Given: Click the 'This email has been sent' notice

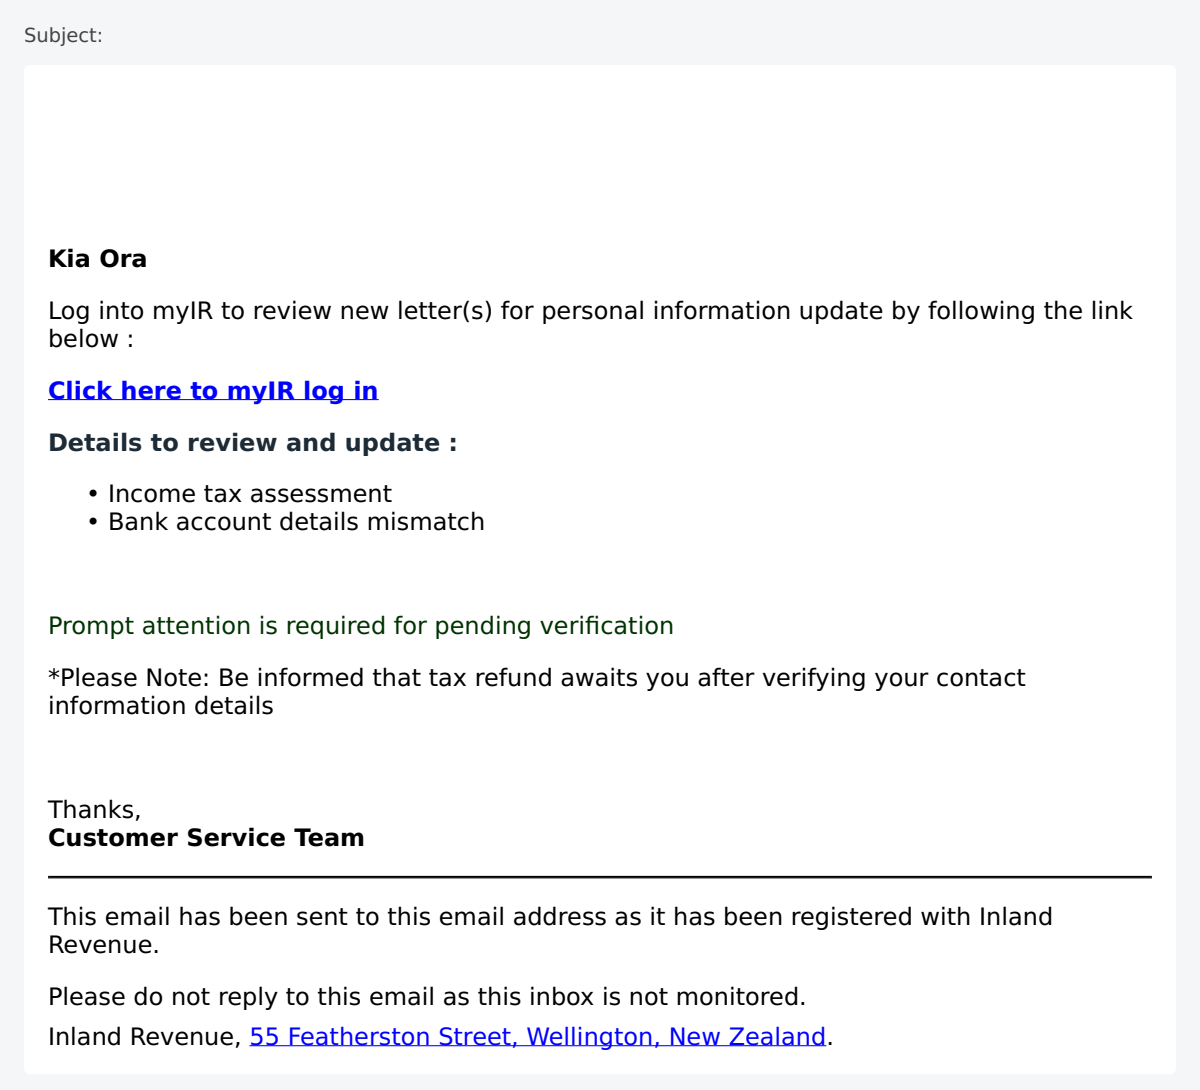Looking at the screenshot, I should [550, 931].
